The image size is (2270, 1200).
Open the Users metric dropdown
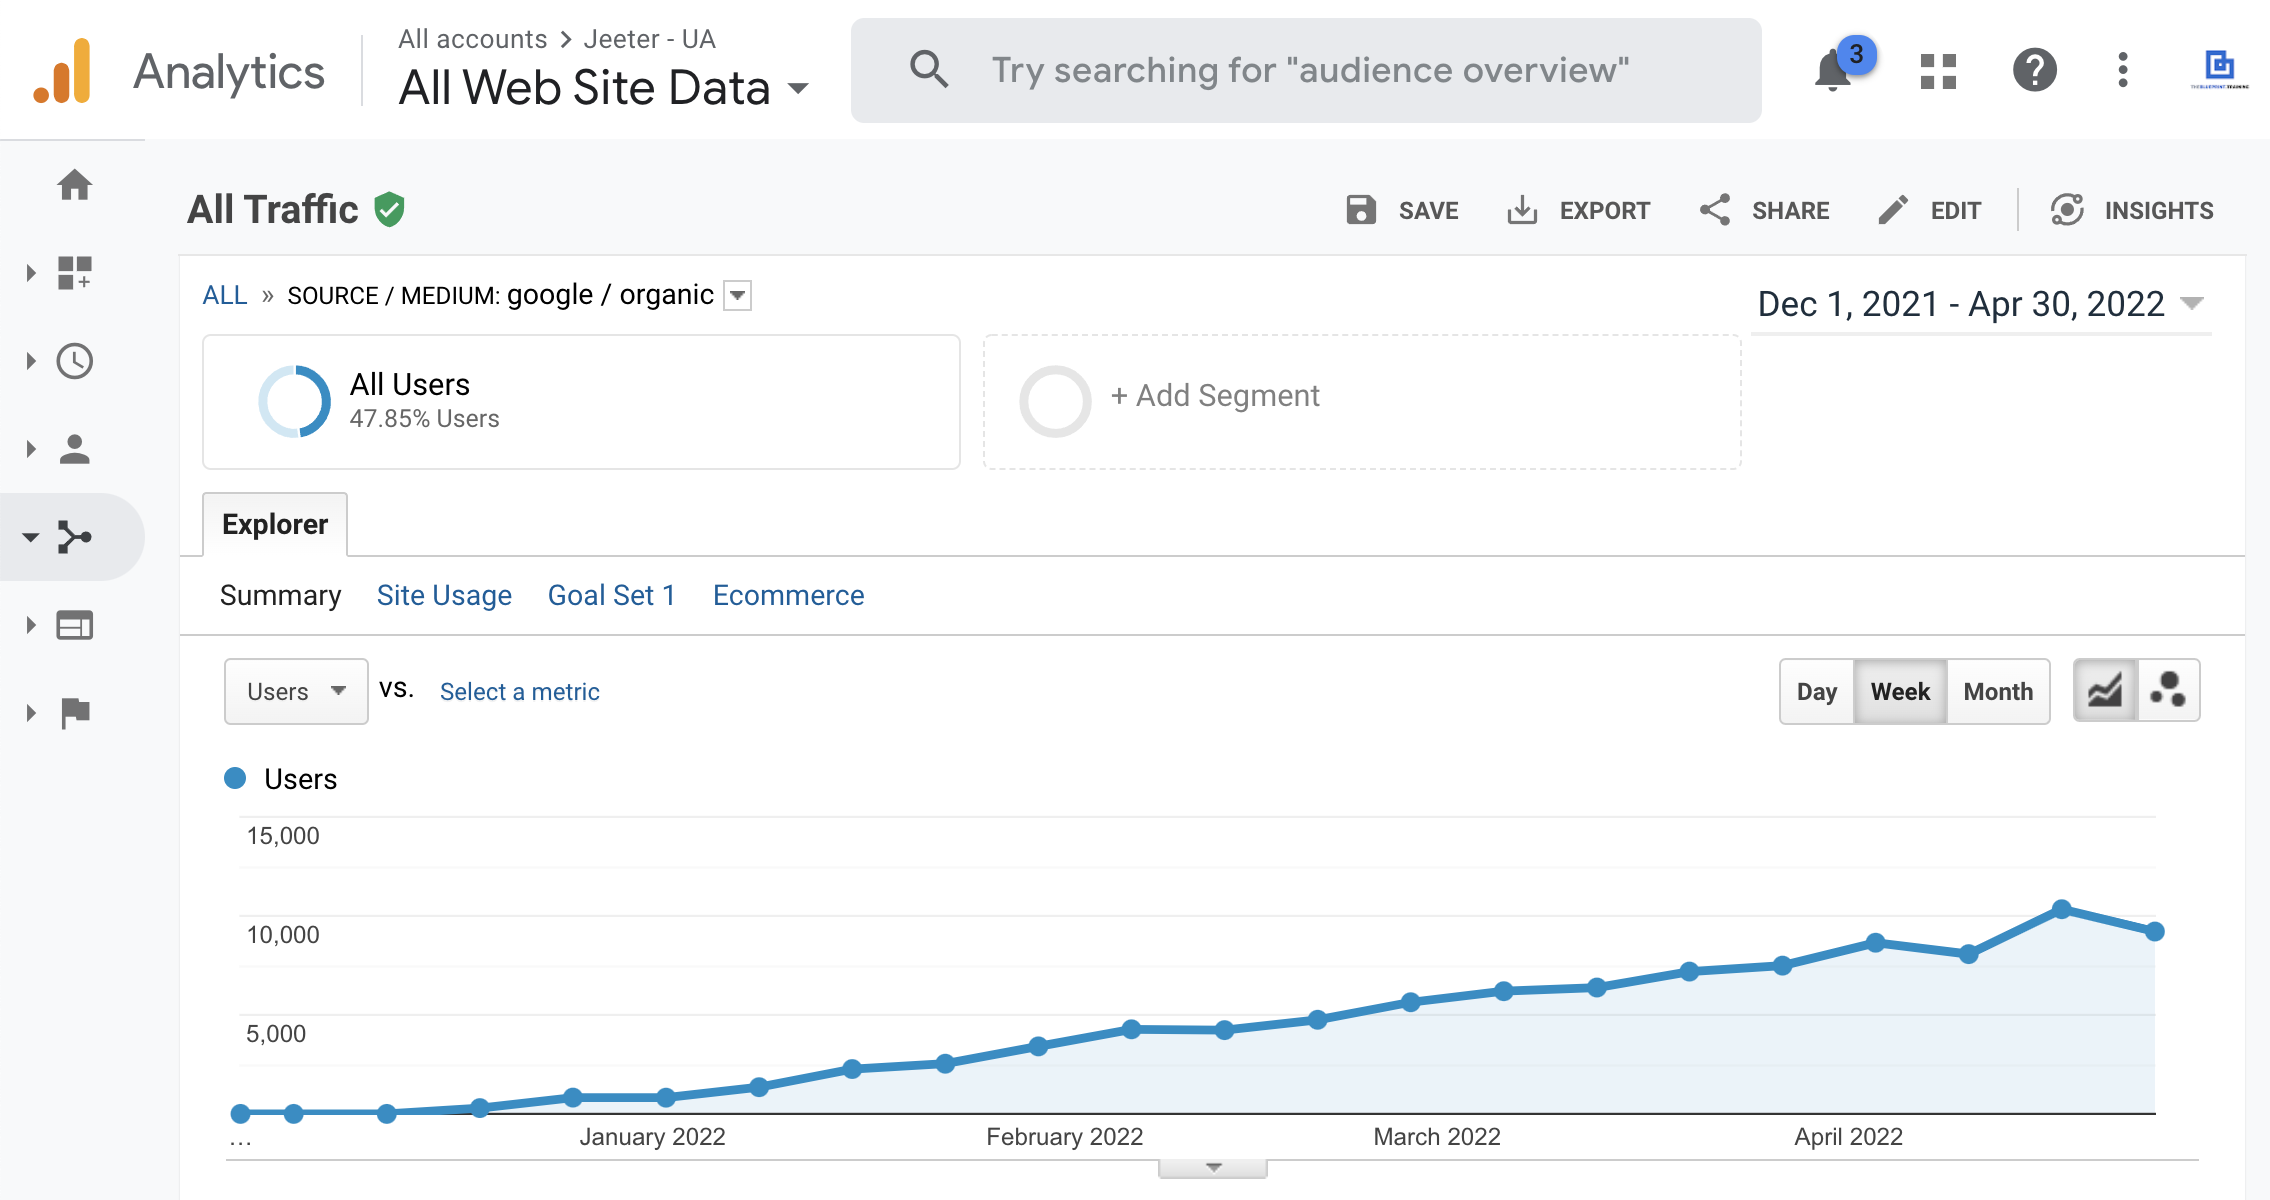click(x=296, y=692)
